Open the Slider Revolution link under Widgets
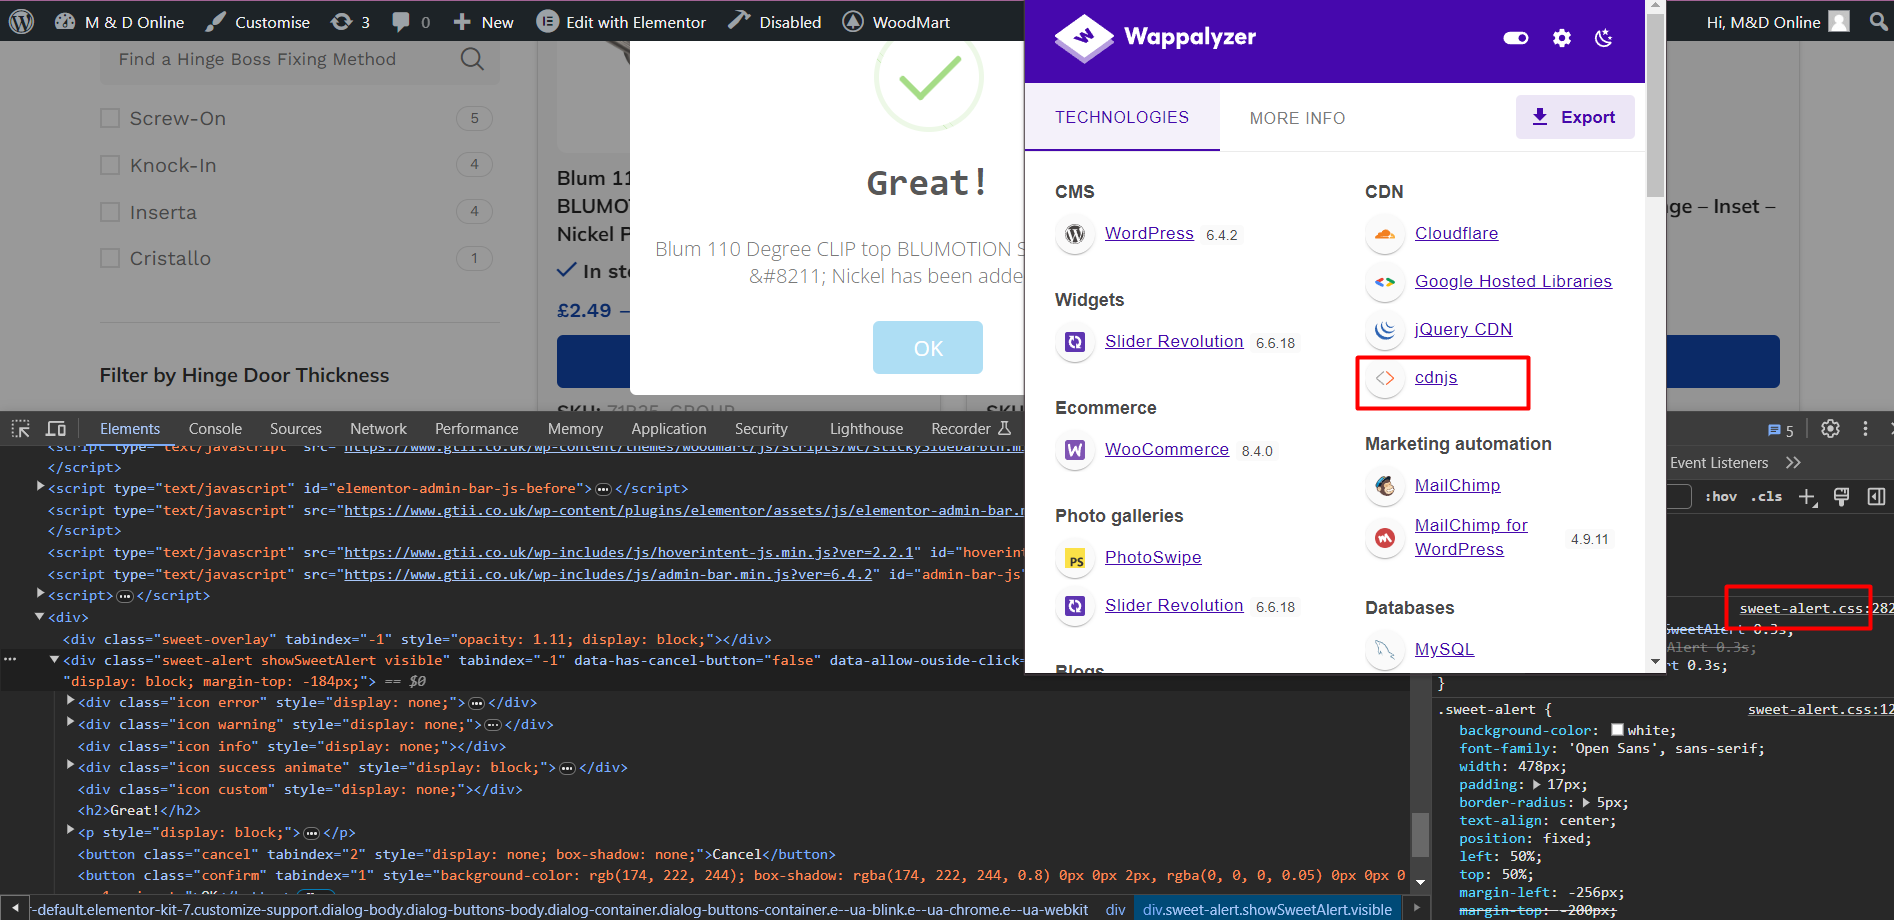 1174,341
